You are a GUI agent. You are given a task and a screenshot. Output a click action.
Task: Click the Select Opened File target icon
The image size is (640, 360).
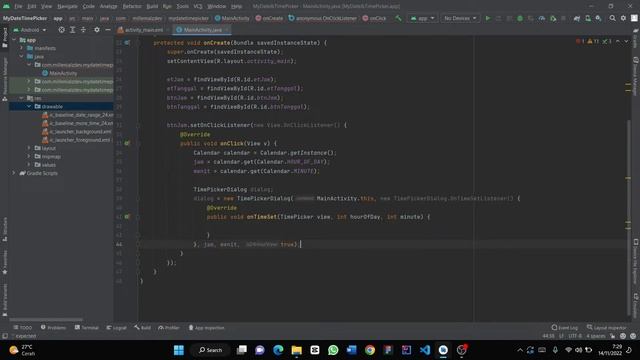61,30
